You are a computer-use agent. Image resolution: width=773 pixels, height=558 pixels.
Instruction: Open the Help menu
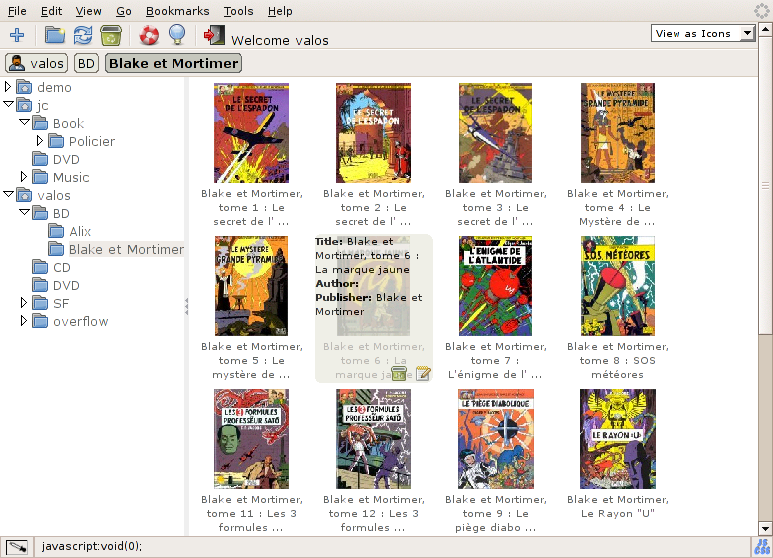tap(280, 11)
